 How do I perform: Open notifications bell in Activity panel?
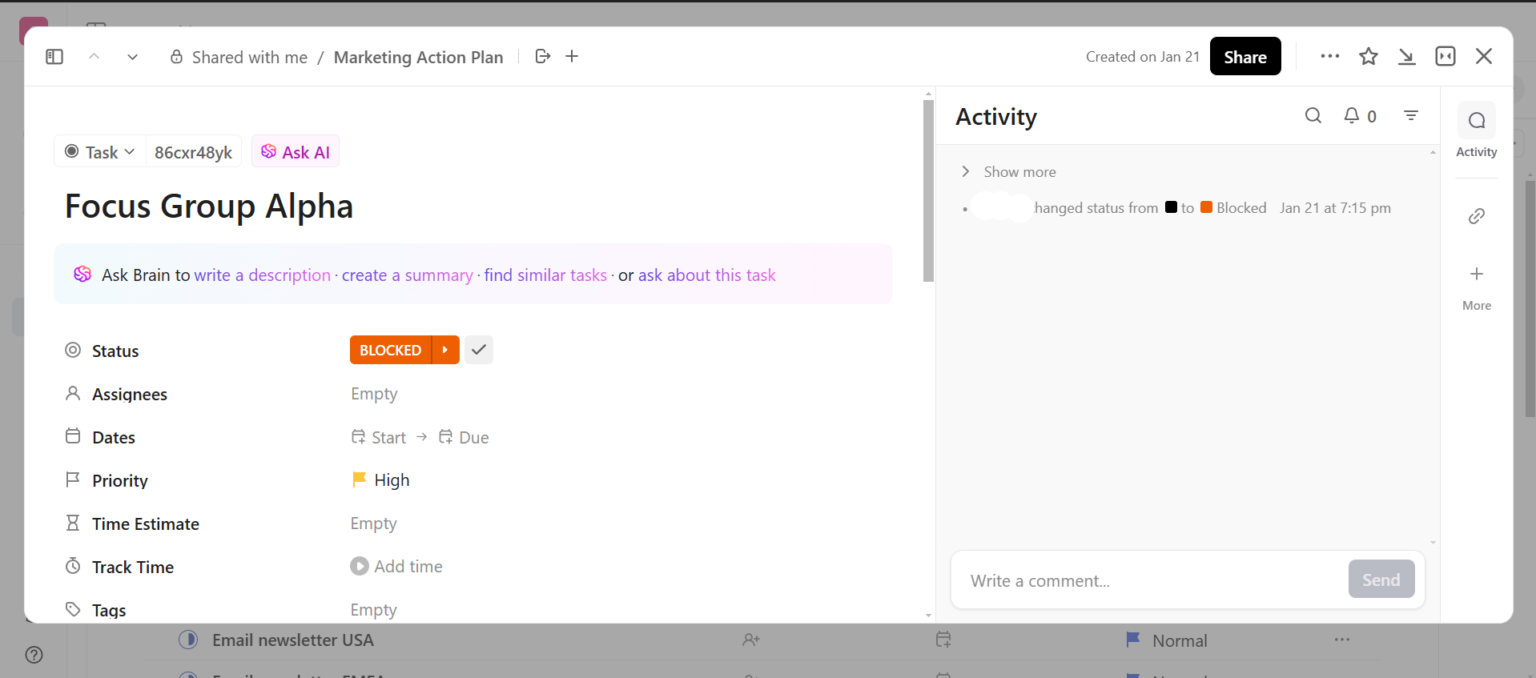[1352, 115]
